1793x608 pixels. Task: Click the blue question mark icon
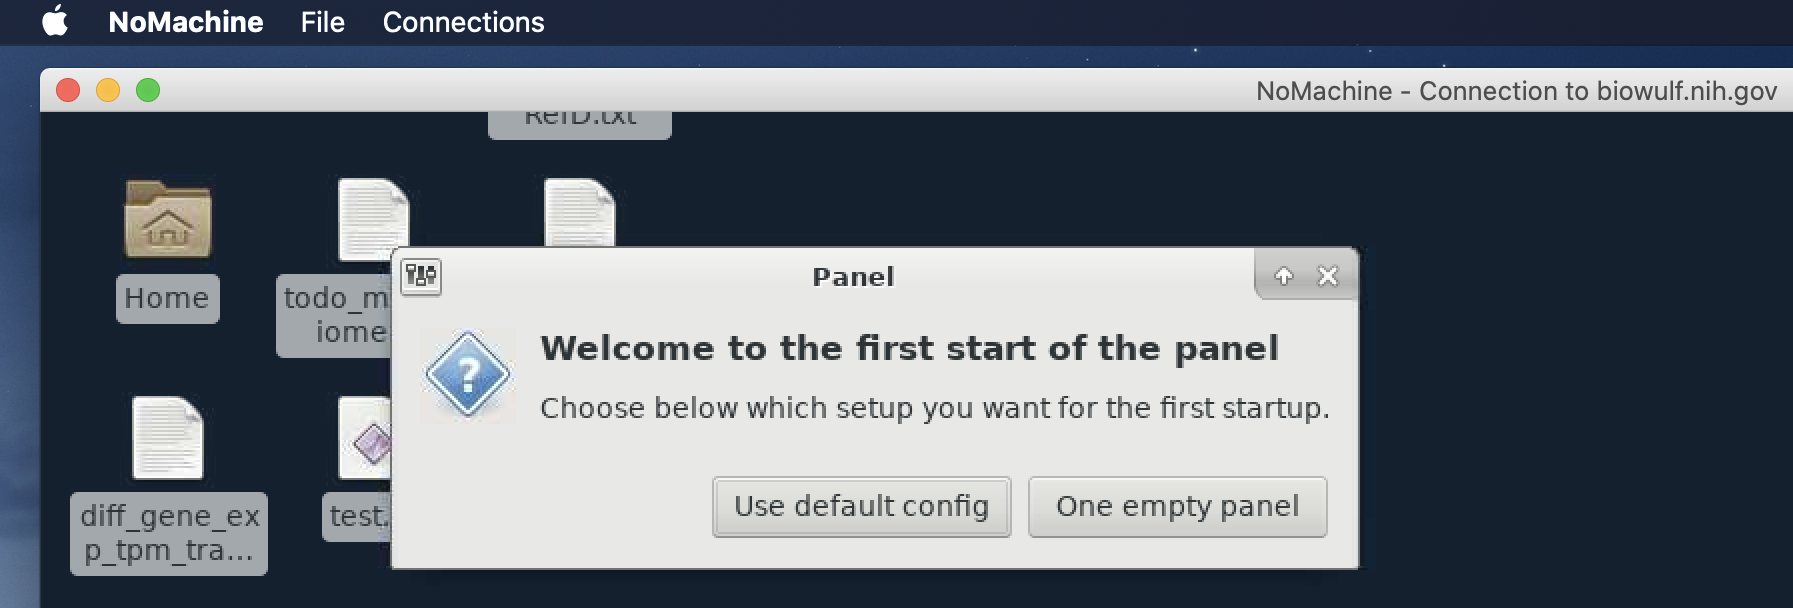[467, 375]
